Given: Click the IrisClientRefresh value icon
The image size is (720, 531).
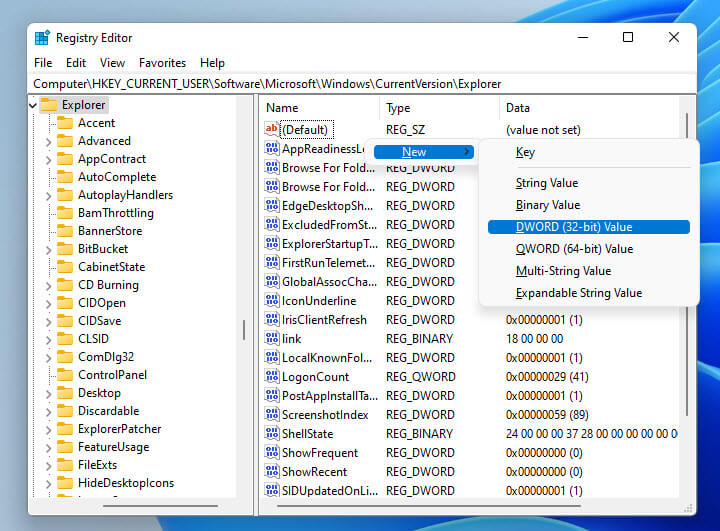Looking at the screenshot, I should [x=271, y=319].
